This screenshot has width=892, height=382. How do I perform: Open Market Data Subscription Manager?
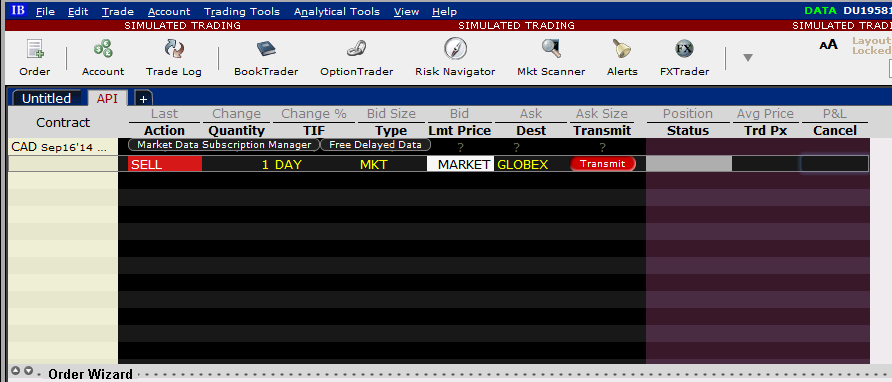[x=224, y=145]
